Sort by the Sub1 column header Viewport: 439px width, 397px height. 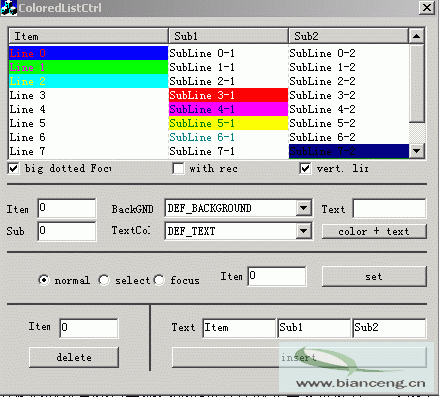click(x=228, y=36)
